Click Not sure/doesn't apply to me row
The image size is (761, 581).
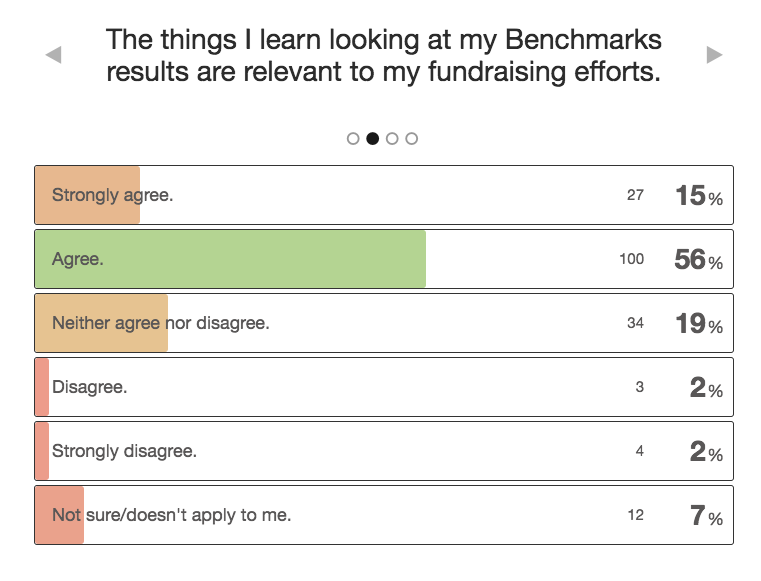(384, 515)
